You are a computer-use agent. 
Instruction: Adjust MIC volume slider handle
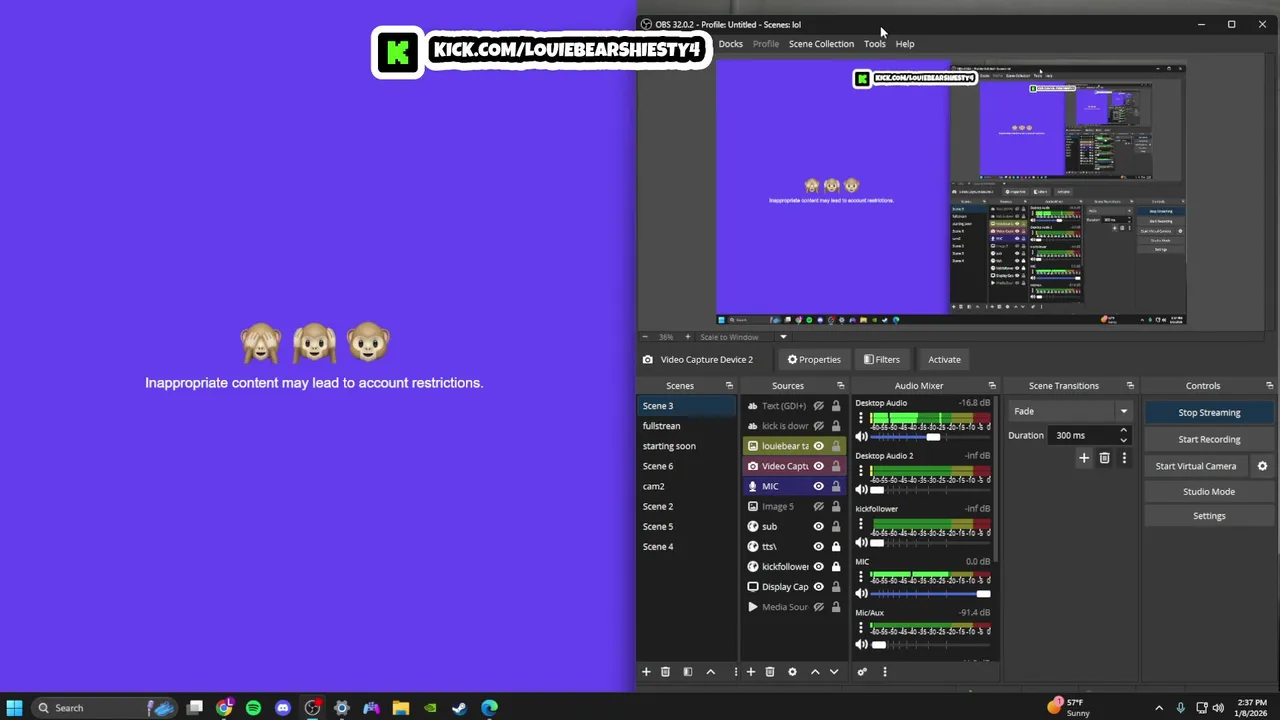984,594
